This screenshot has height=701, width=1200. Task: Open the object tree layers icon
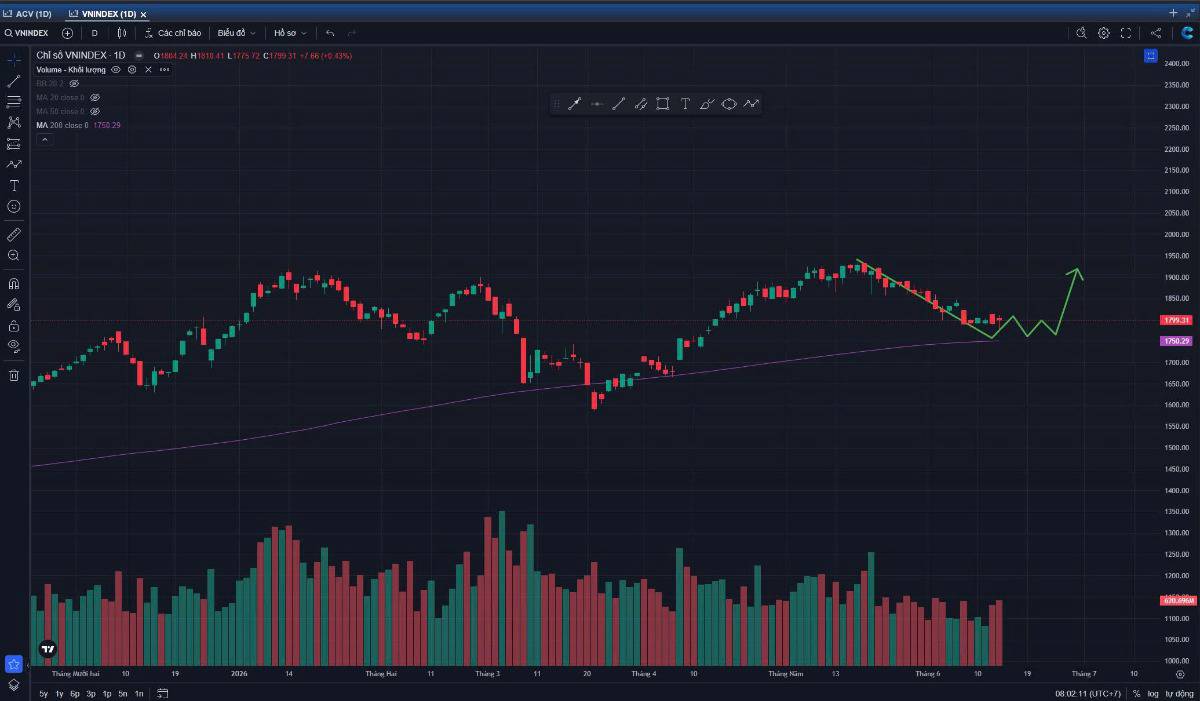click(x=14, y=685)
